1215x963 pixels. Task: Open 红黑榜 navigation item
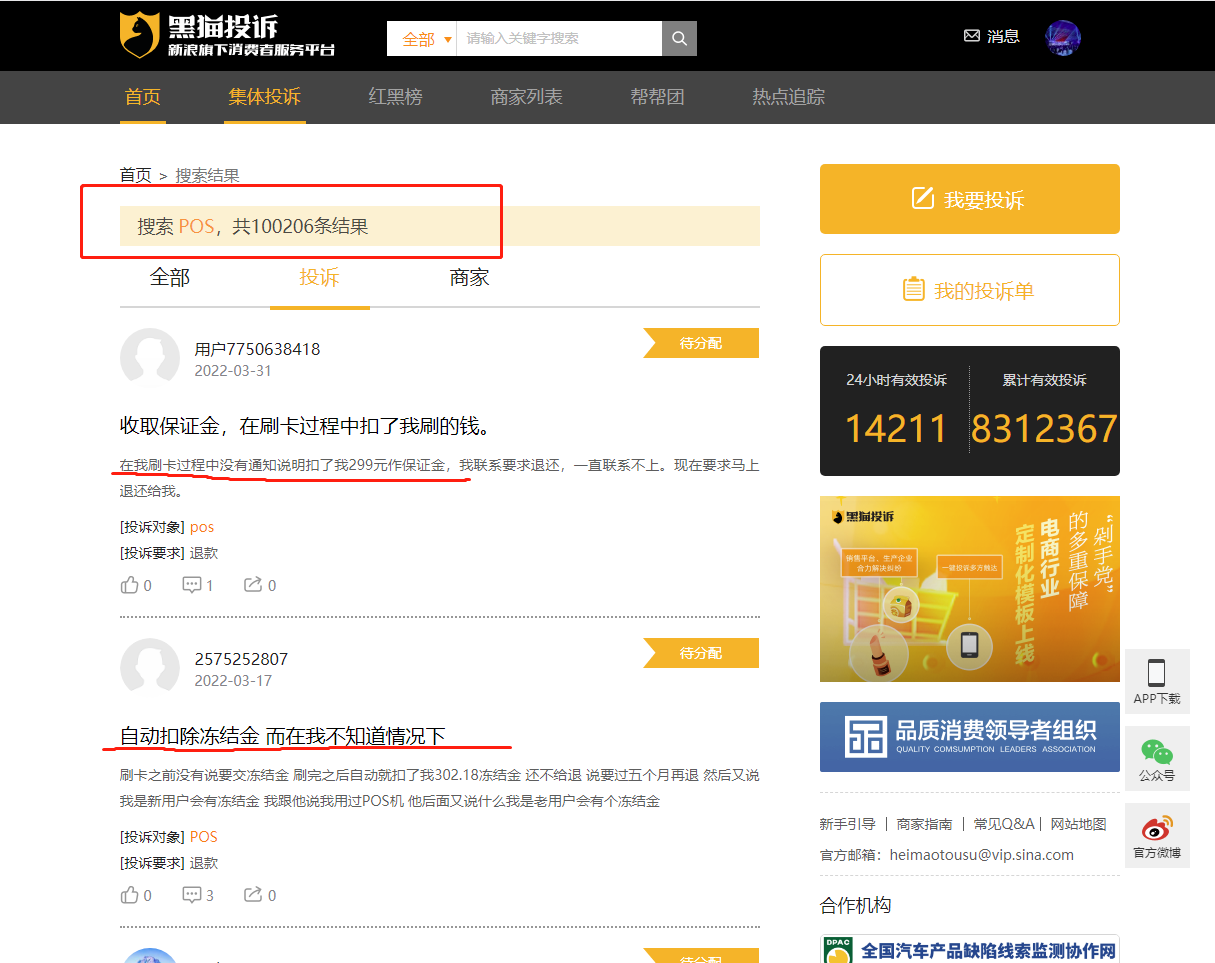click(x=395, y=97)
